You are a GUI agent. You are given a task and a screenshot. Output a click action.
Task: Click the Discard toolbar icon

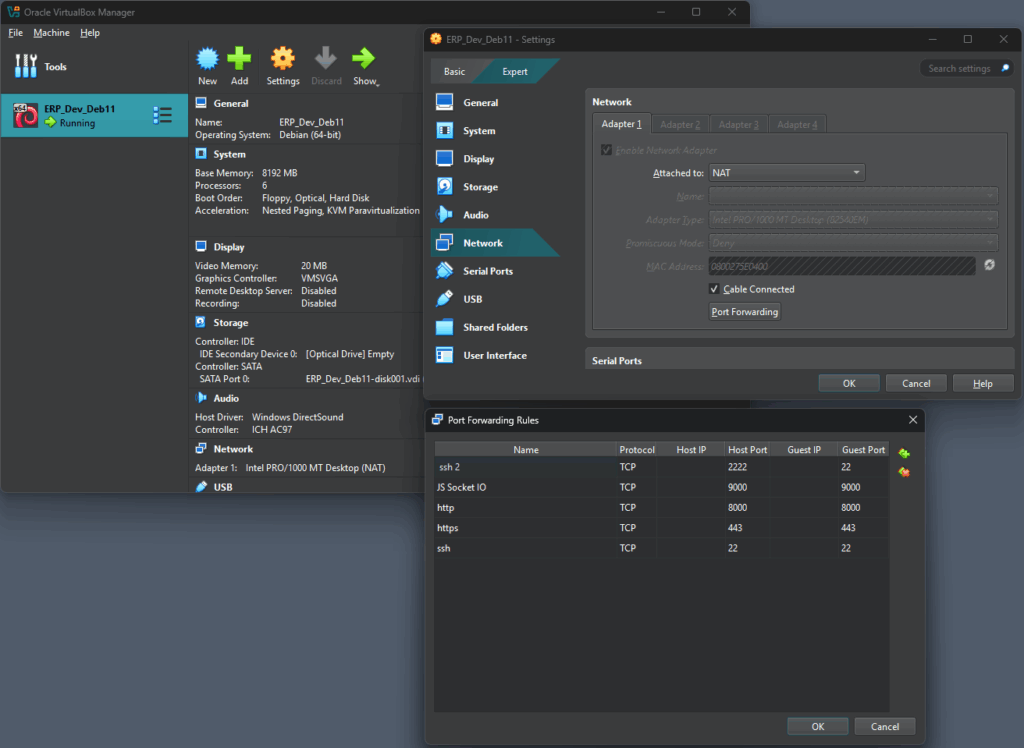tap(326, 65)
